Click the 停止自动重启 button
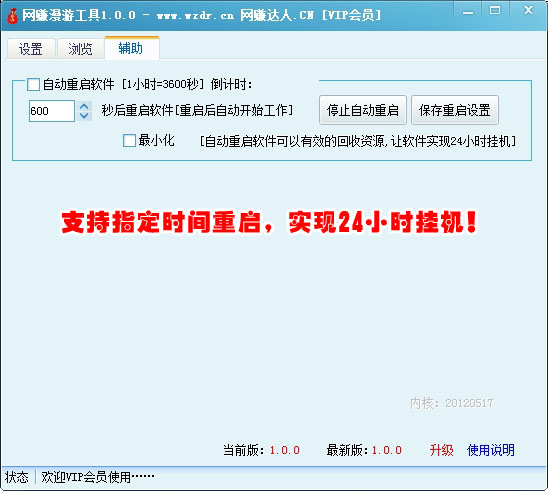 [363, 110]
